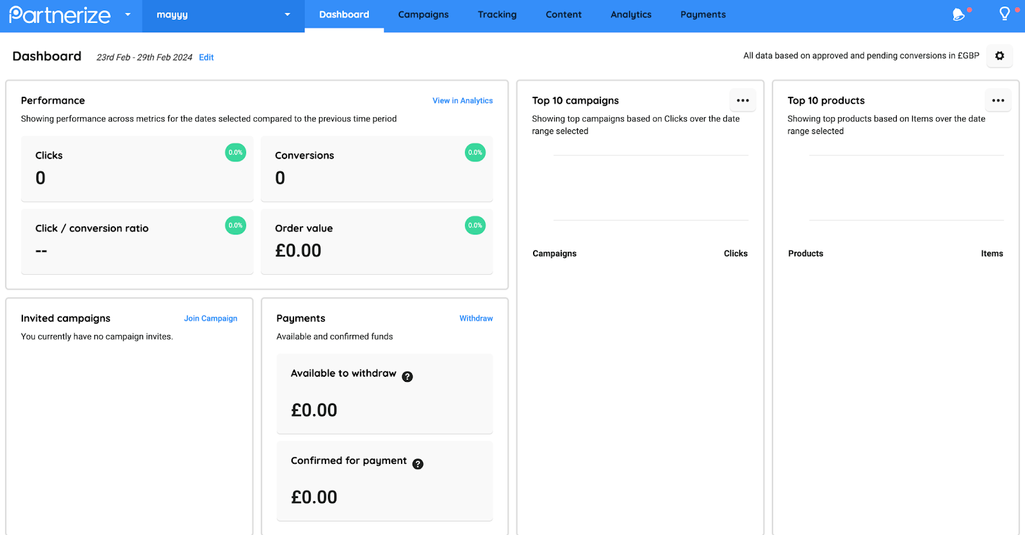
Task: Click the Withdraw link
Action: (476, 319)
